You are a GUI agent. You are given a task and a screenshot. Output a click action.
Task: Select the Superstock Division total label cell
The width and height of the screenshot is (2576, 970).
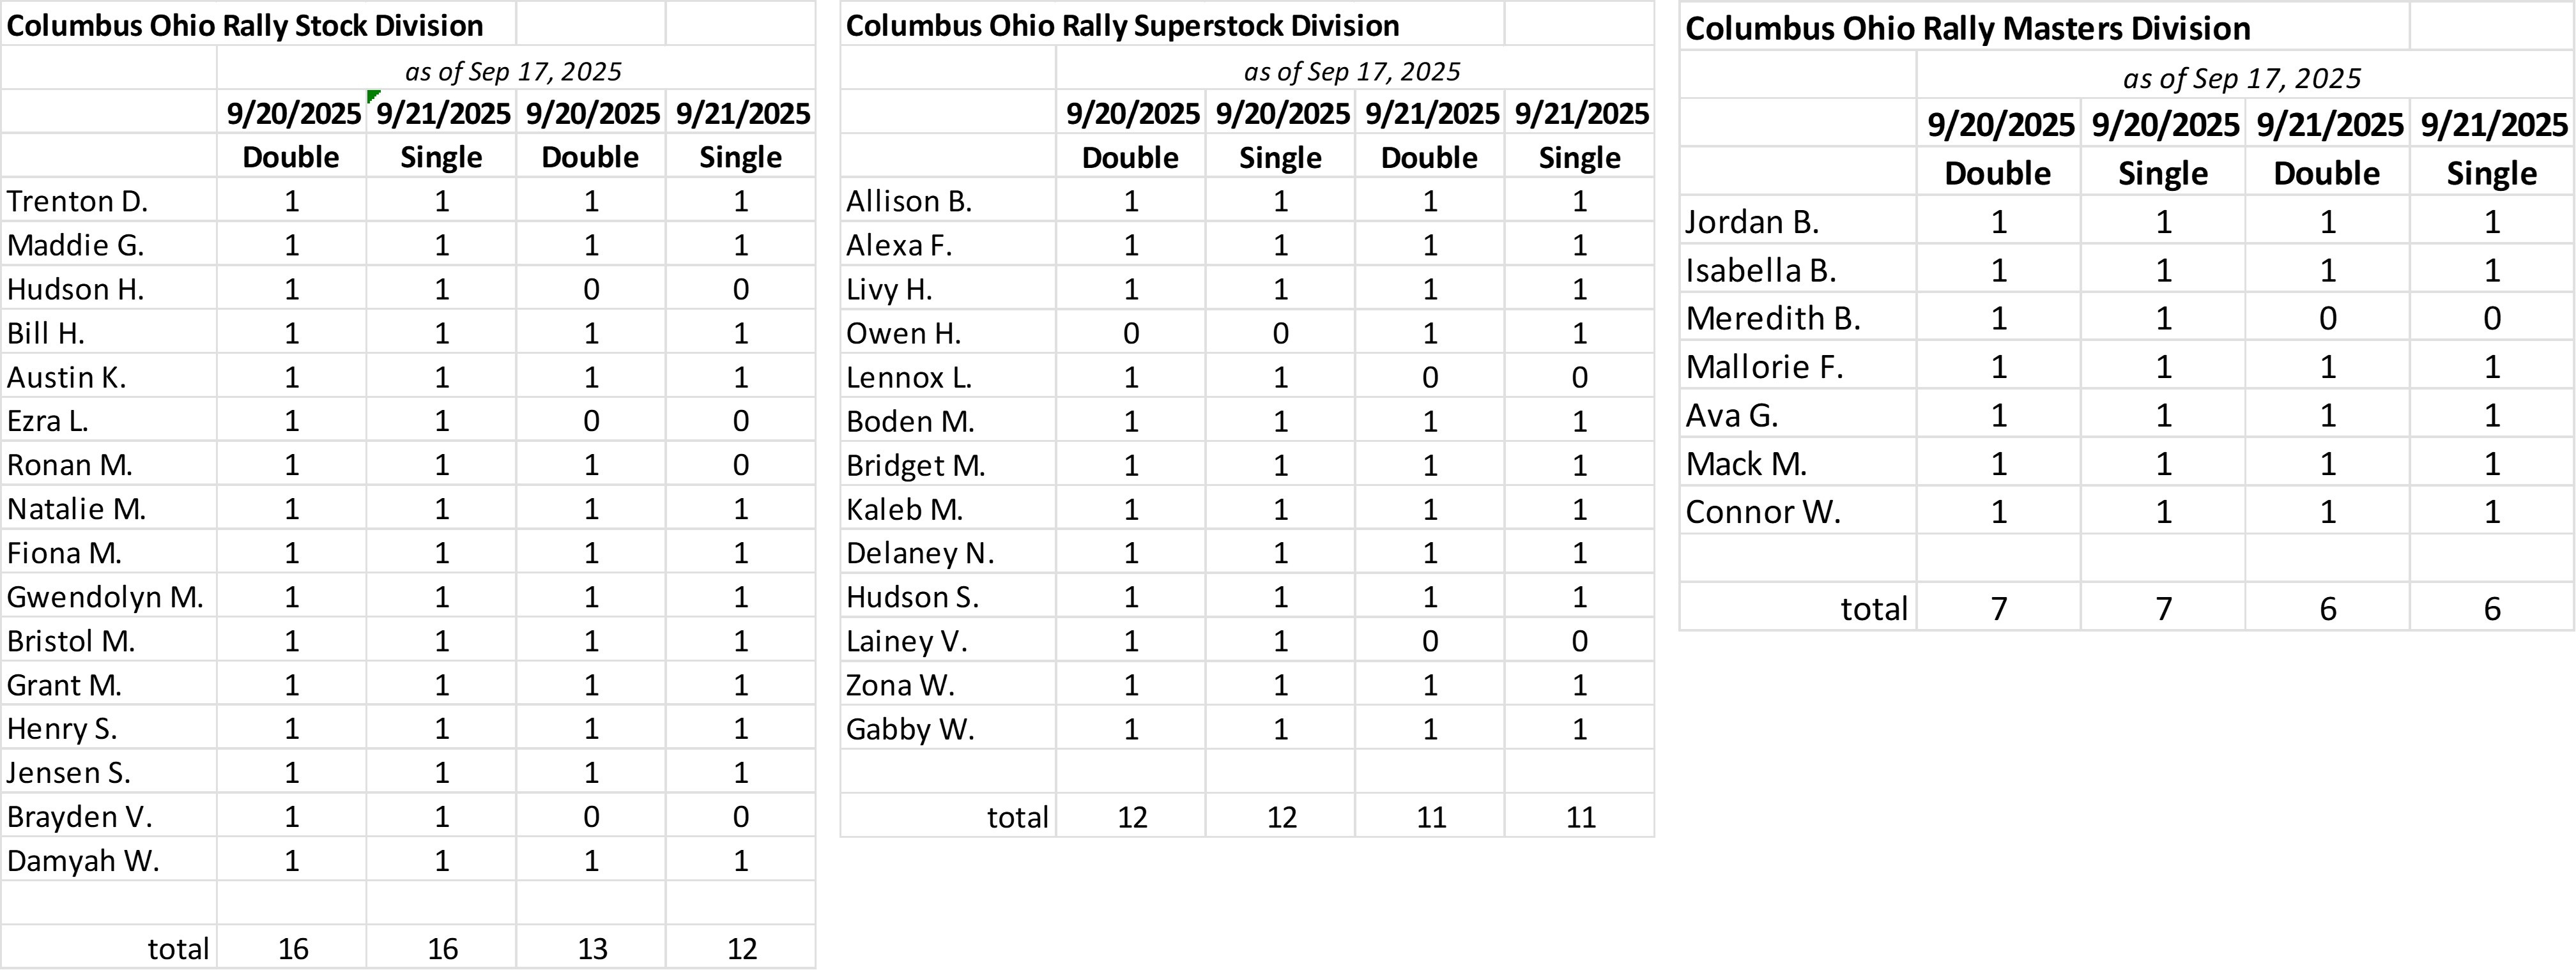[1017, 817]
